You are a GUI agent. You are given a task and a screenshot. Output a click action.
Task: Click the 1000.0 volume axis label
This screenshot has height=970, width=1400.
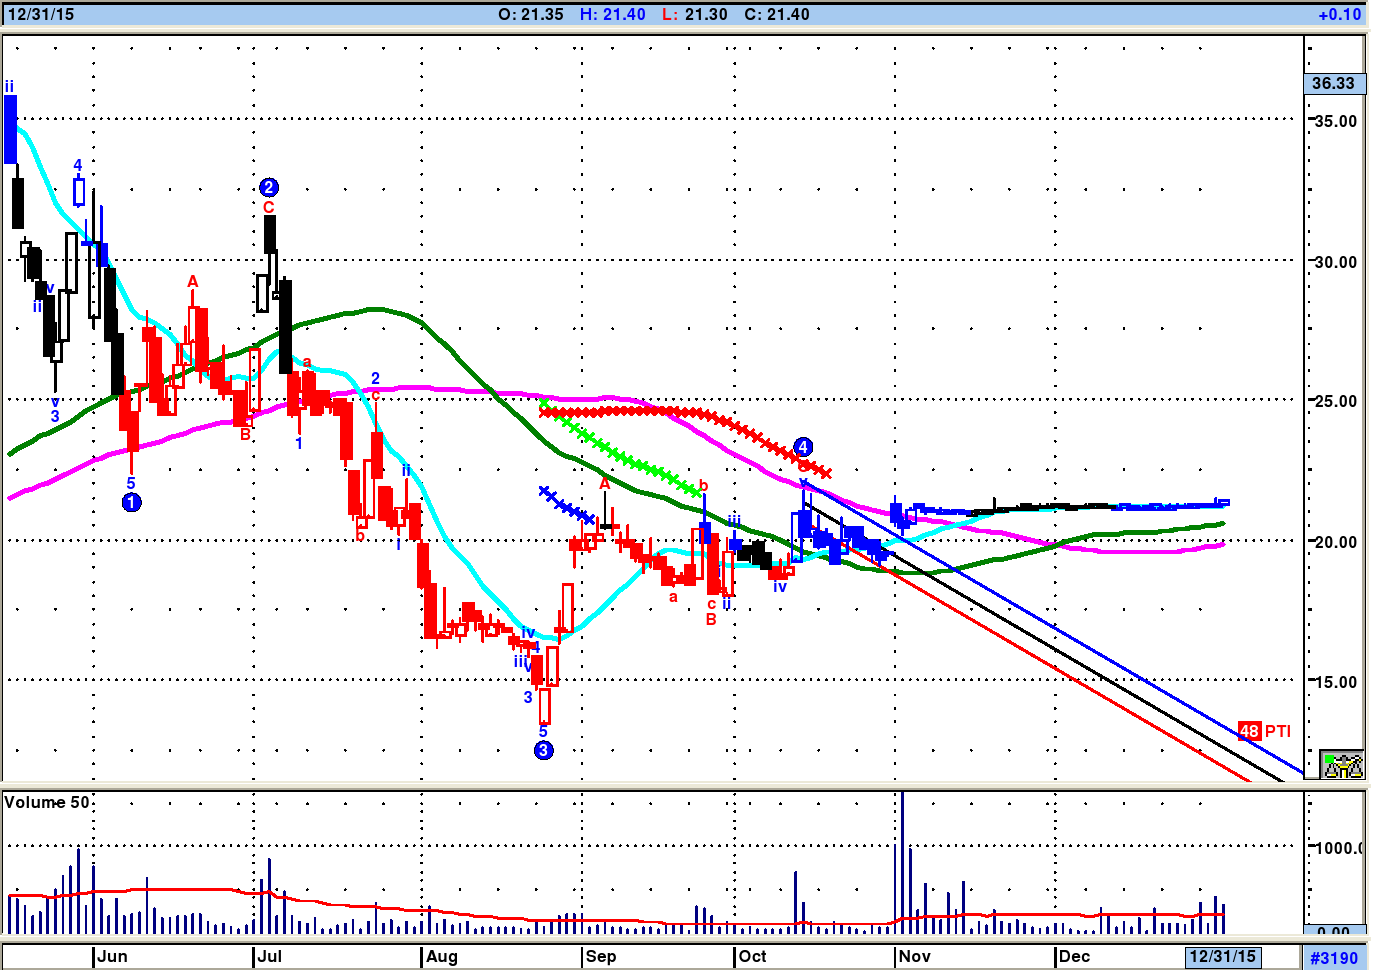tap(1337, 848)
